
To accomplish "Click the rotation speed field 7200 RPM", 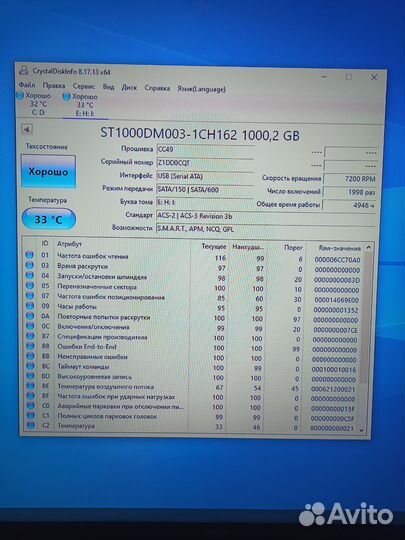I will (x=350, y=179).
